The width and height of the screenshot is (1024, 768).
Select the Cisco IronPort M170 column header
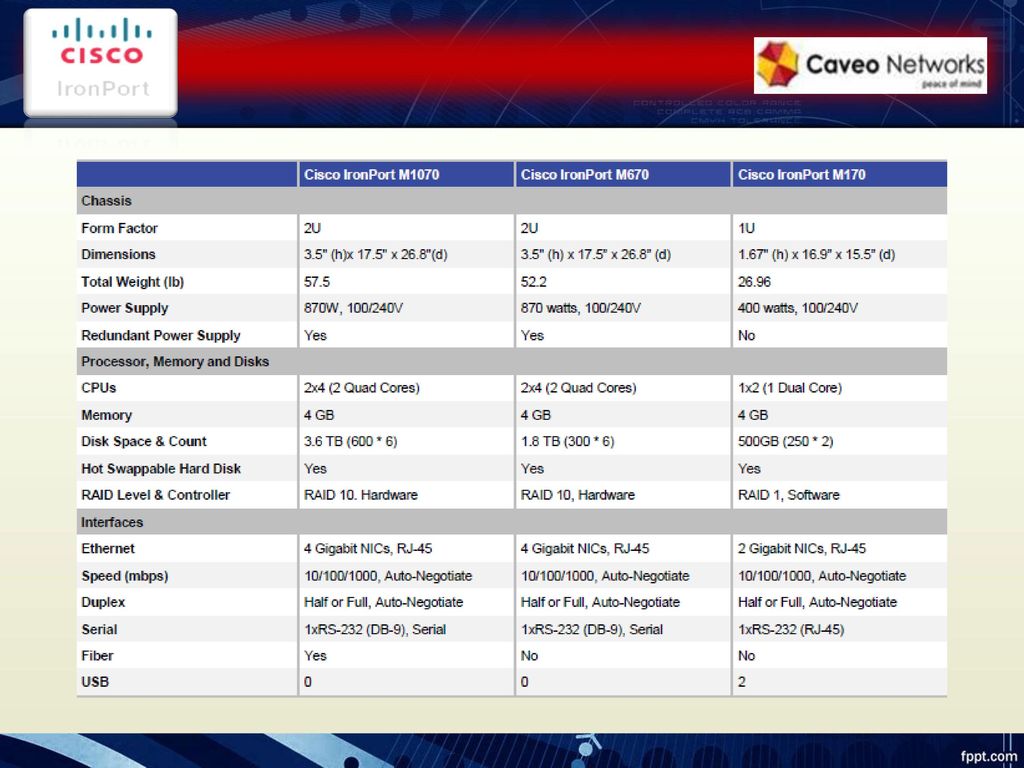(801, 174)
